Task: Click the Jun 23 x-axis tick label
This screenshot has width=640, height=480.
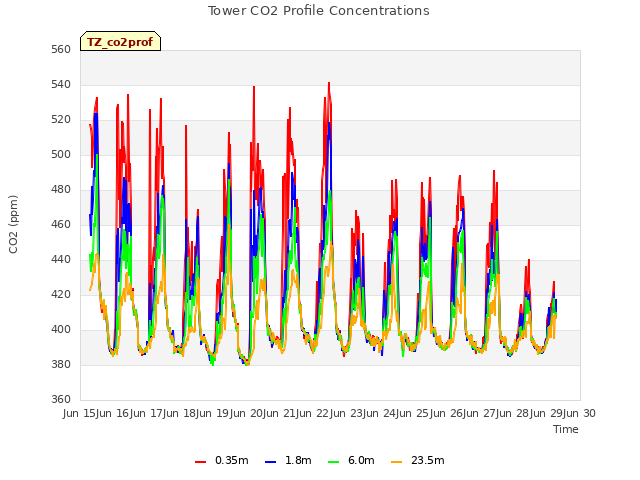Action: (347, 413)
